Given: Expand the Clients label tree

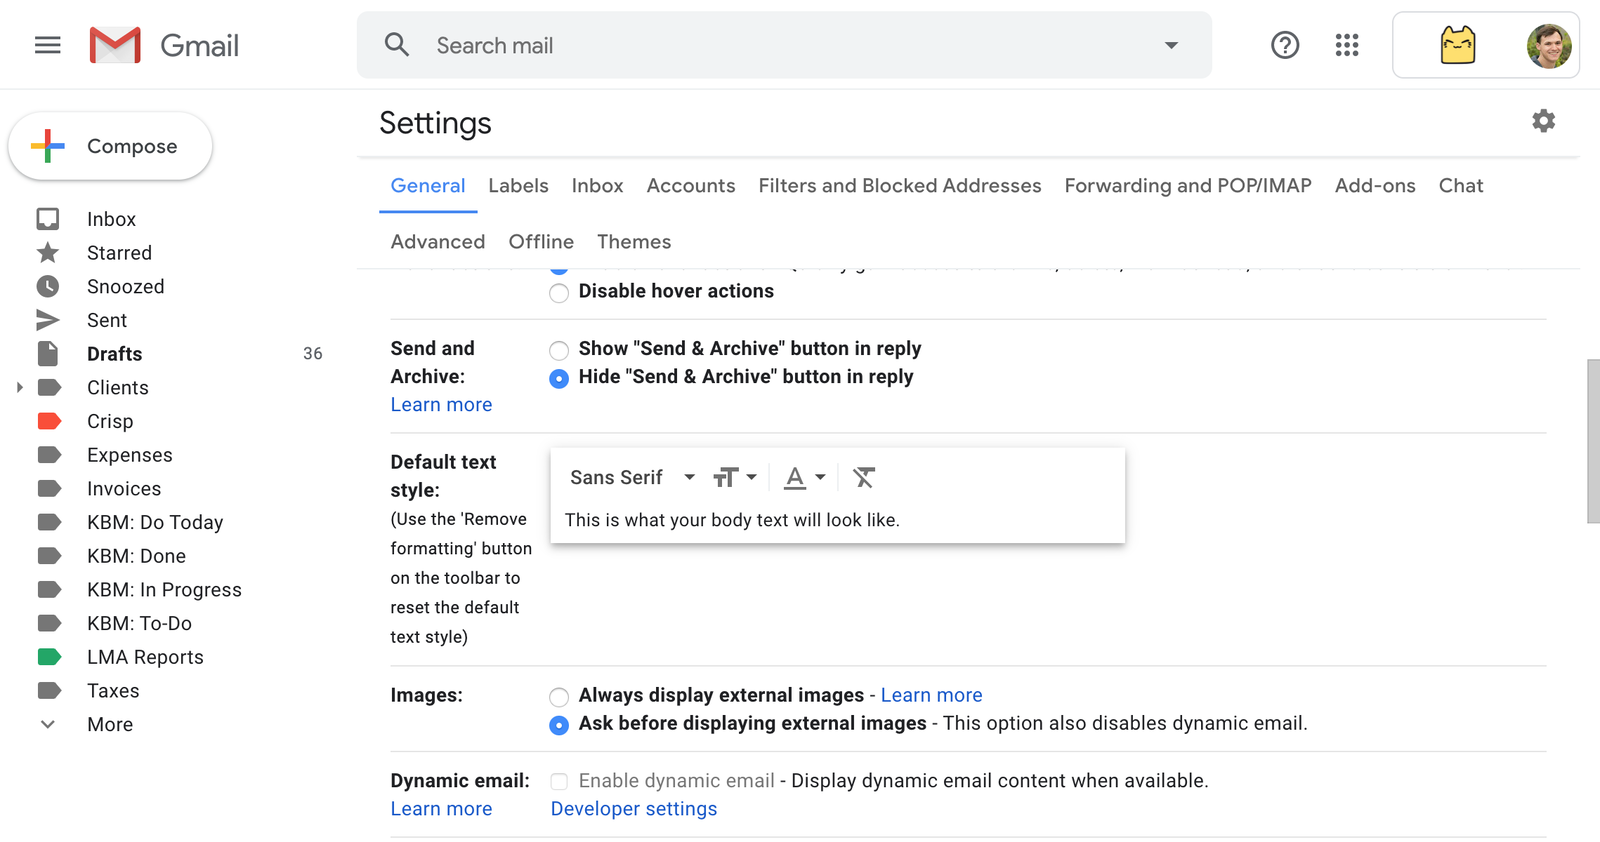Looking at the screenshot, I should pos(19,387).
